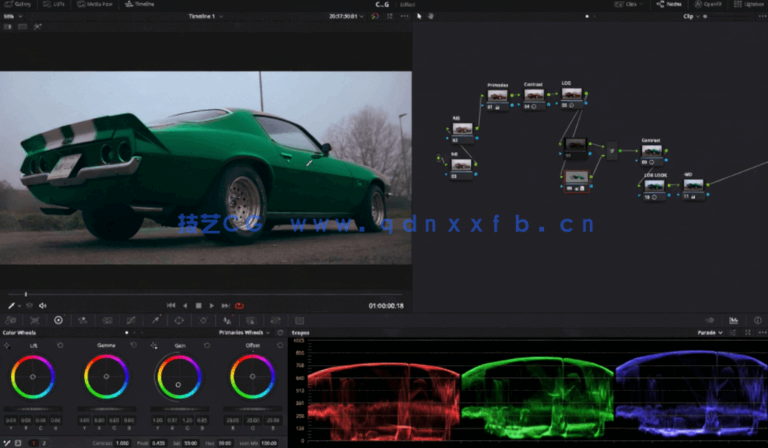
Task: Open the Gallery panel
Action: [18, 4]
